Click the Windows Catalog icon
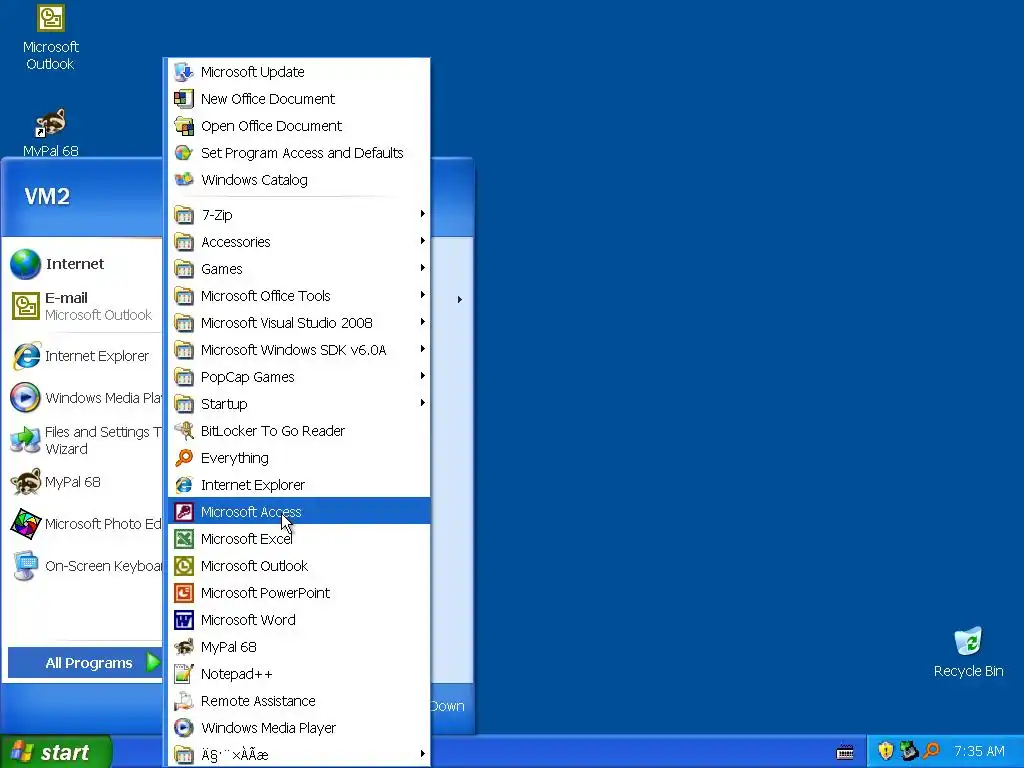The image size is (1024, 768). point(184,180)
